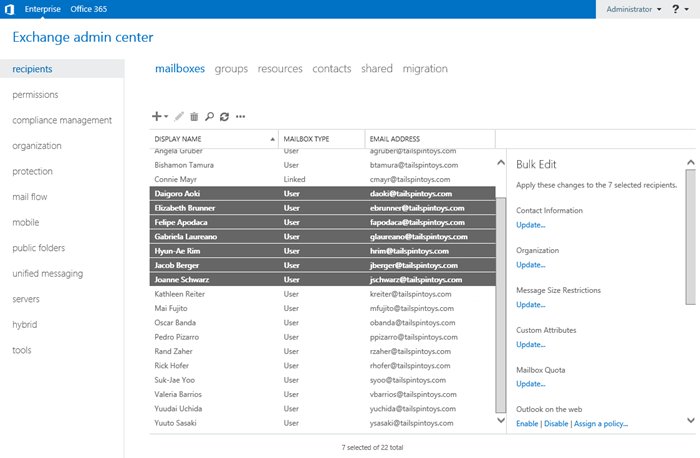Viewport: 700px width, 458px height.
Task: Open the add new mailbox plus icon
Action: click(156, 117)
